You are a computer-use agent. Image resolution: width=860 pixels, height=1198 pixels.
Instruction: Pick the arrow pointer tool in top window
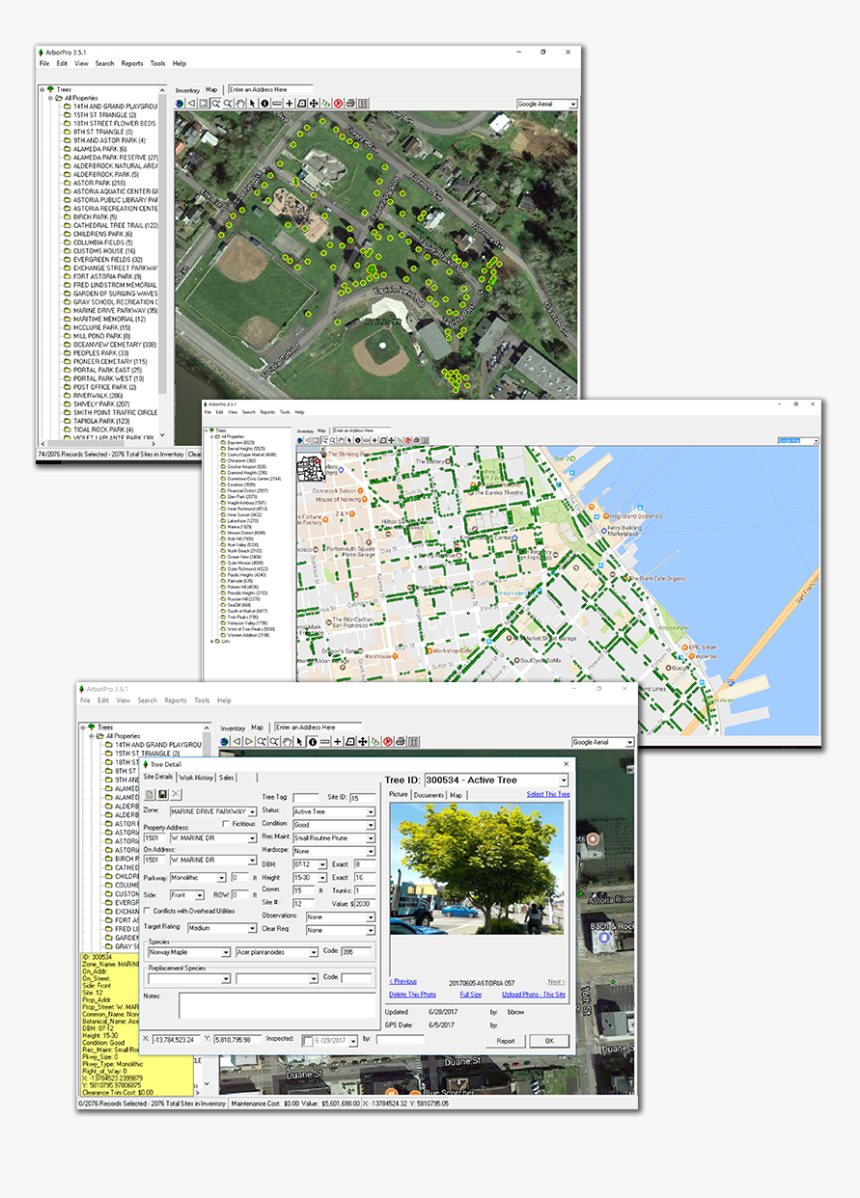(252, 103)
